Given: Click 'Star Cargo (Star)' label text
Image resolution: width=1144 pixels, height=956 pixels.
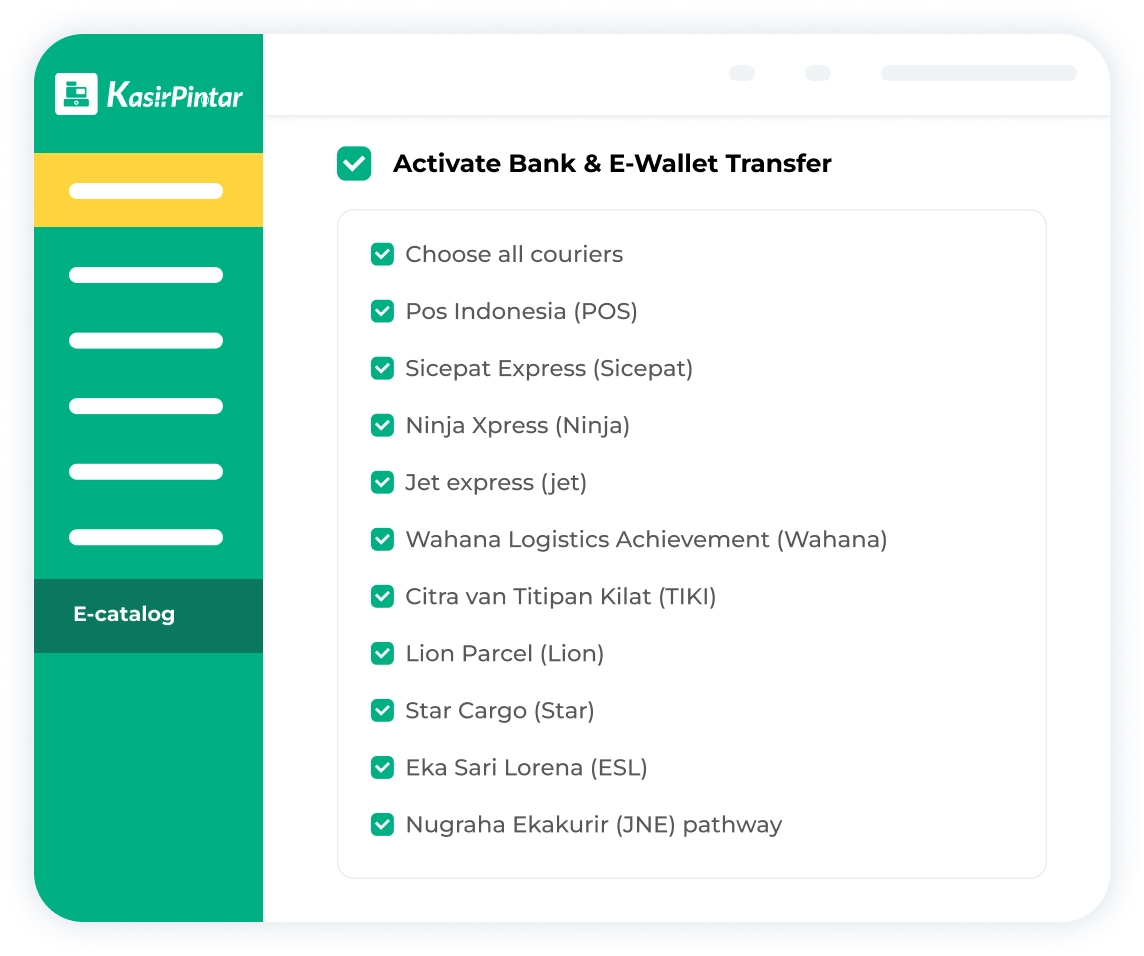Looking at the screenshot, I should [x=500, y=710].
